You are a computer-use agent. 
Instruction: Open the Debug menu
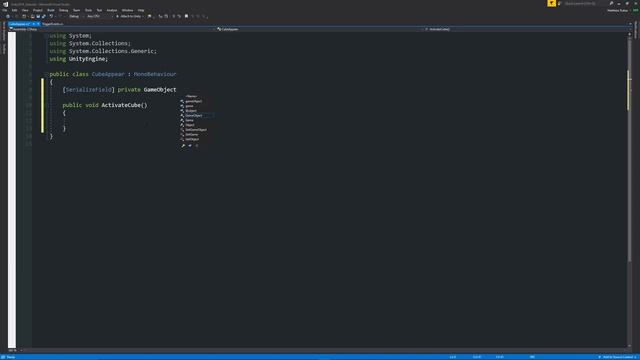pyautogui.click(x=64, y=10)
